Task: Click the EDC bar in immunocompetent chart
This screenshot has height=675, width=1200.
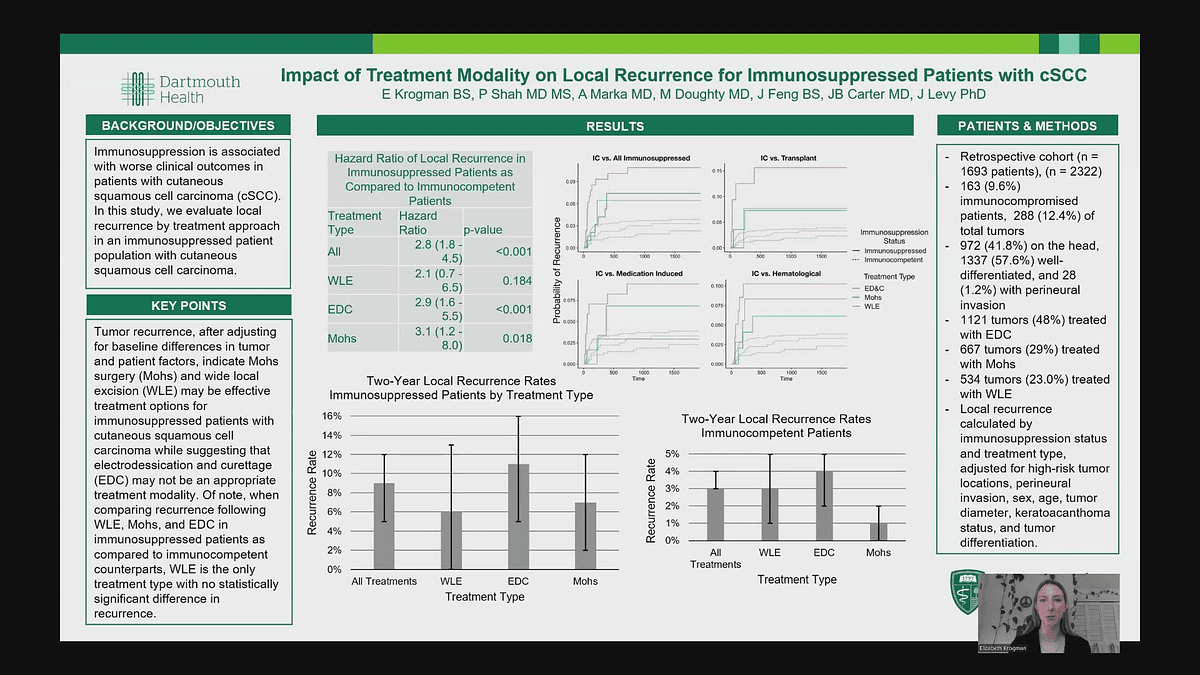Action: pyautogui.click(x=825, y=506)
